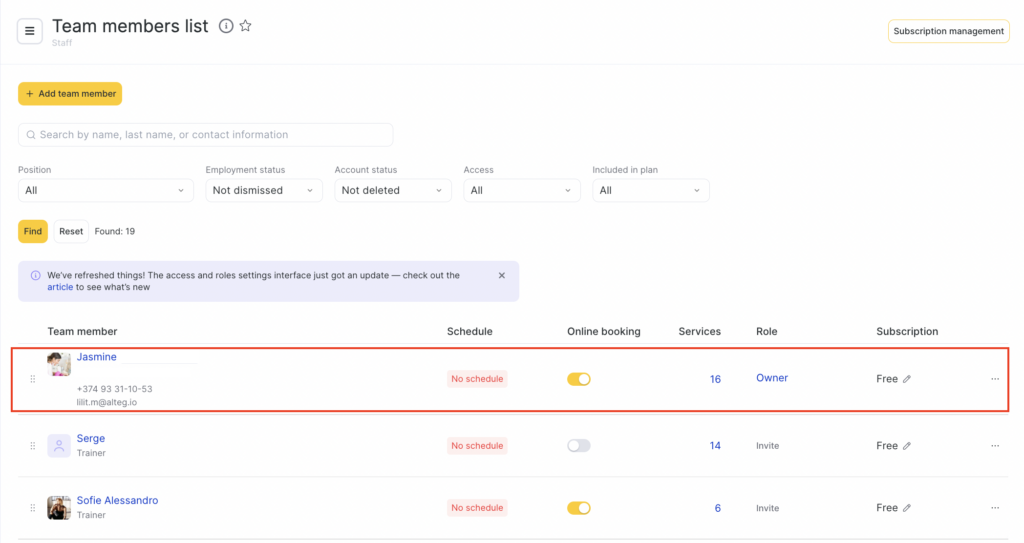Edit Jasmine's Free subscription pencil icon
1024x543 pixels.
(908, 379)
